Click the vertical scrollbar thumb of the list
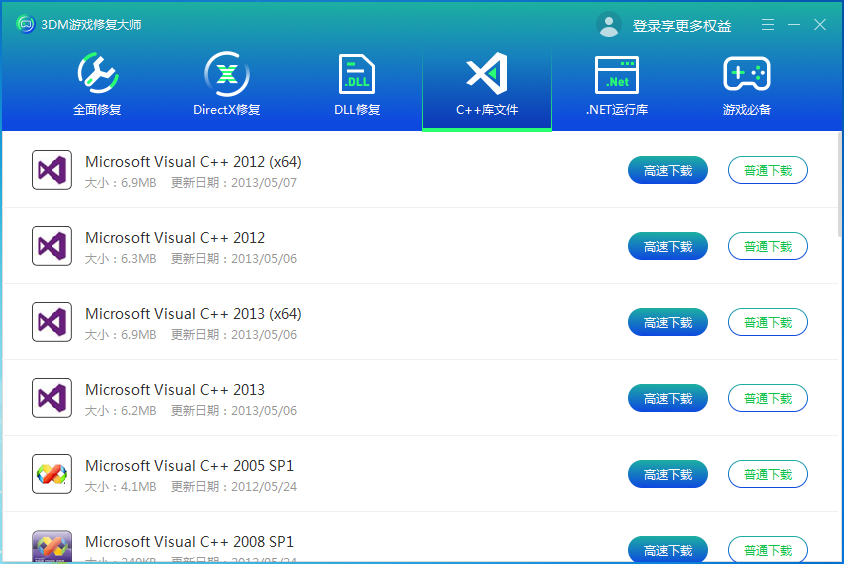This screenshot has width=844, height=564. click(x=840, y=184)
